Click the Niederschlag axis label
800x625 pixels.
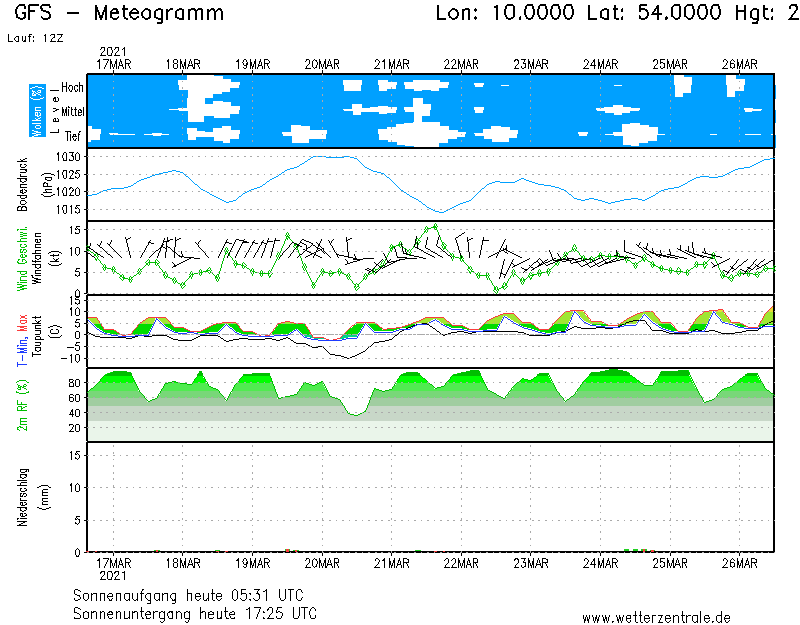point(23,497)
